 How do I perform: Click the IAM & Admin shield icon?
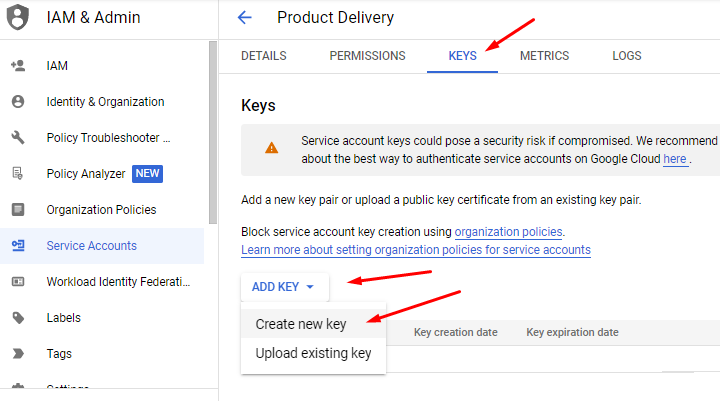click(x=17, y=17)
